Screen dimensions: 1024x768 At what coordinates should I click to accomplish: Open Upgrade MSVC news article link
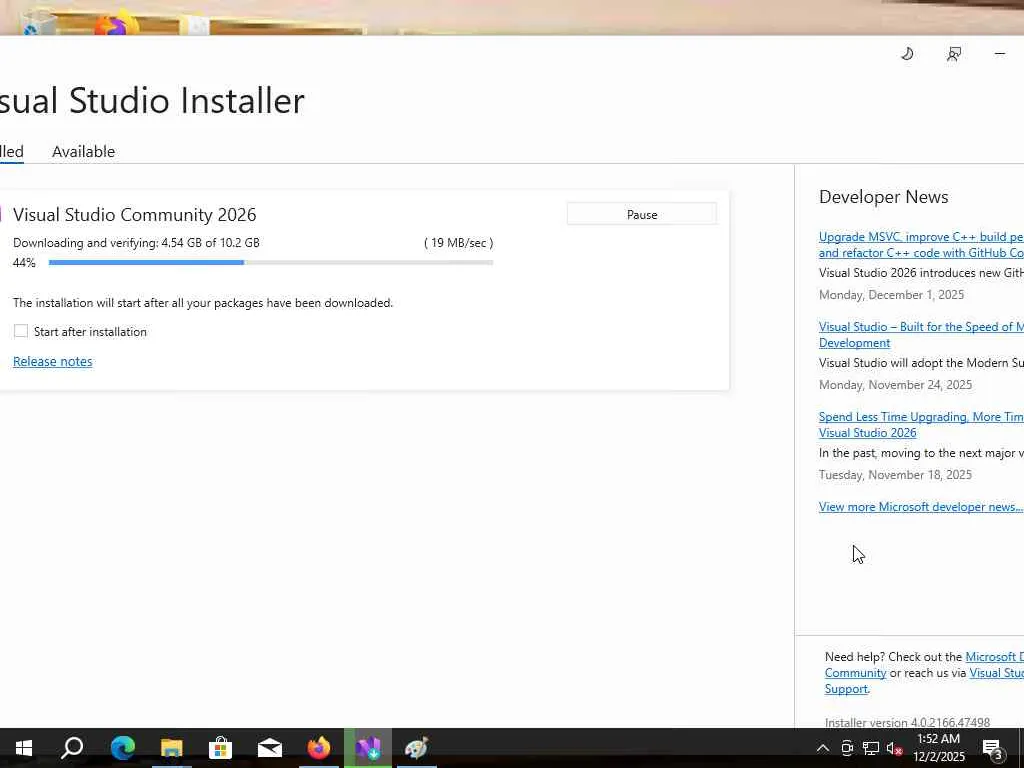tap(921, 245)
